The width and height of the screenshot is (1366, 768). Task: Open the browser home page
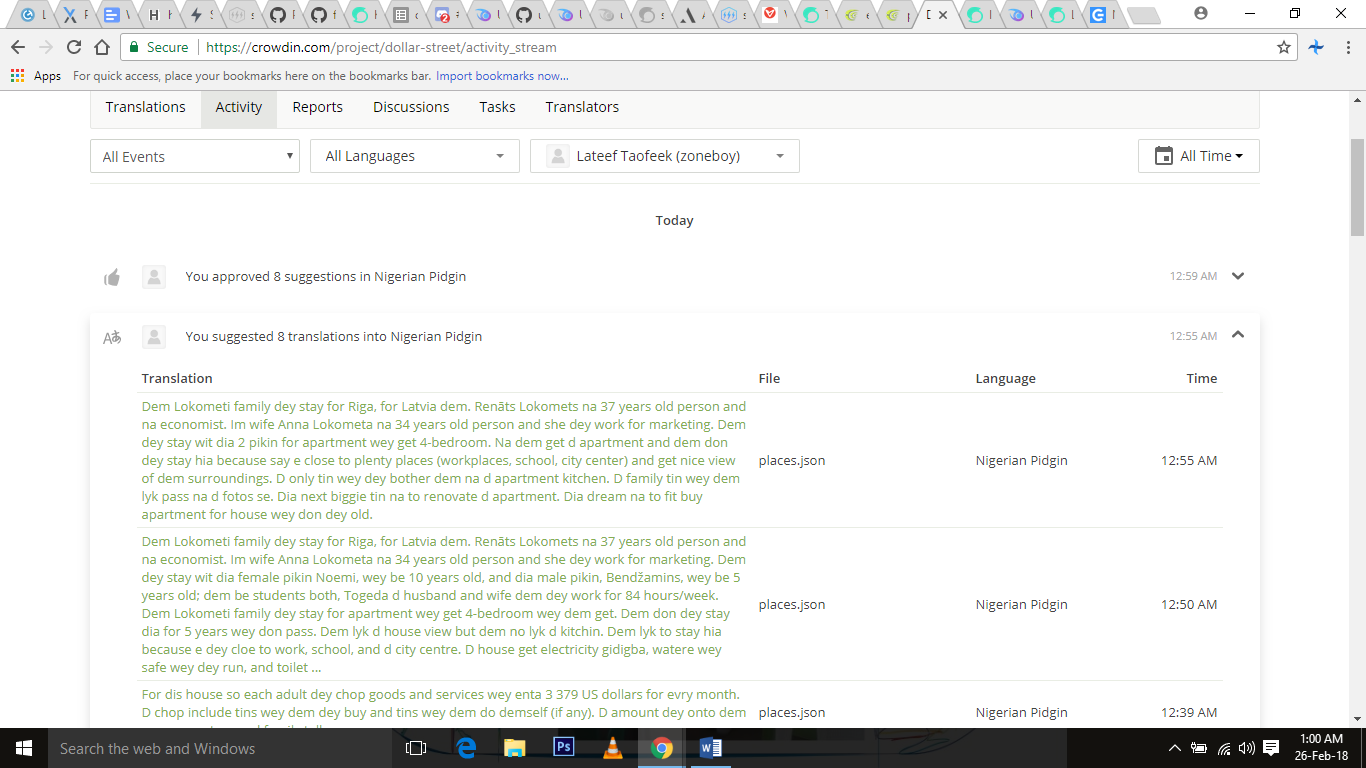(x=101, y=47)
